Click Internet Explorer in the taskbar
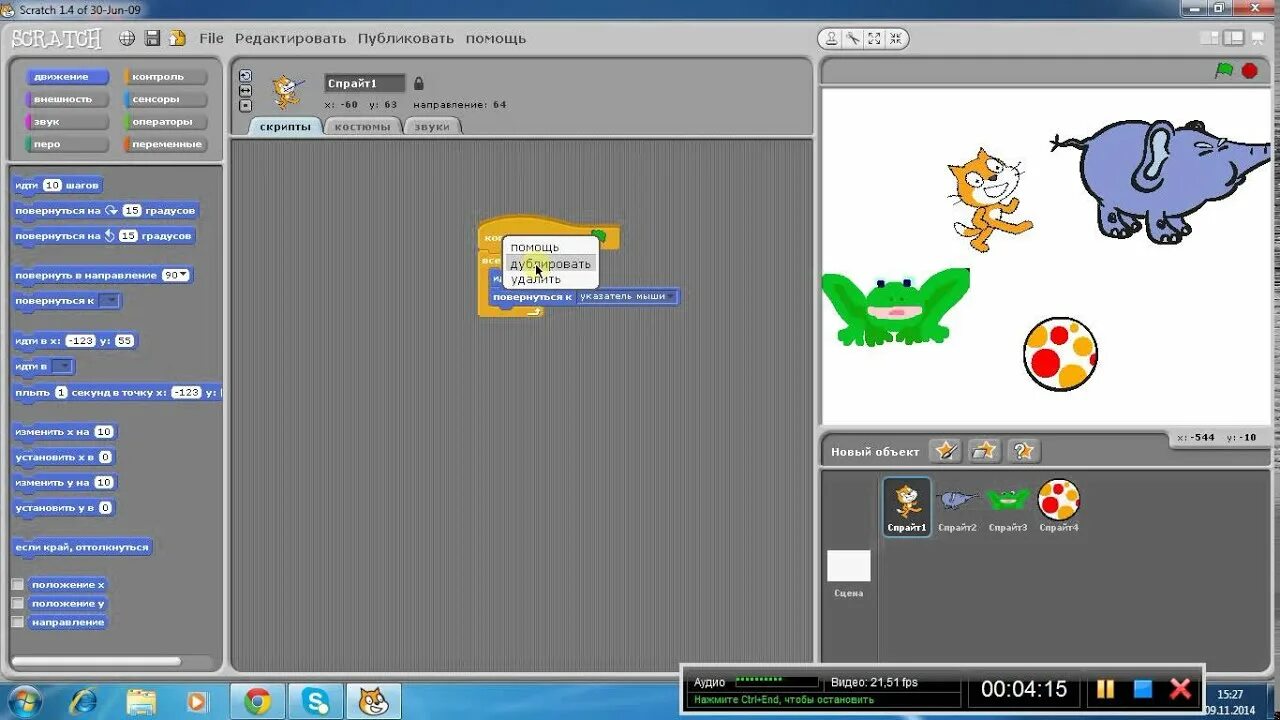The width and height of the screenshot is (1280, 720). point(84,701)
